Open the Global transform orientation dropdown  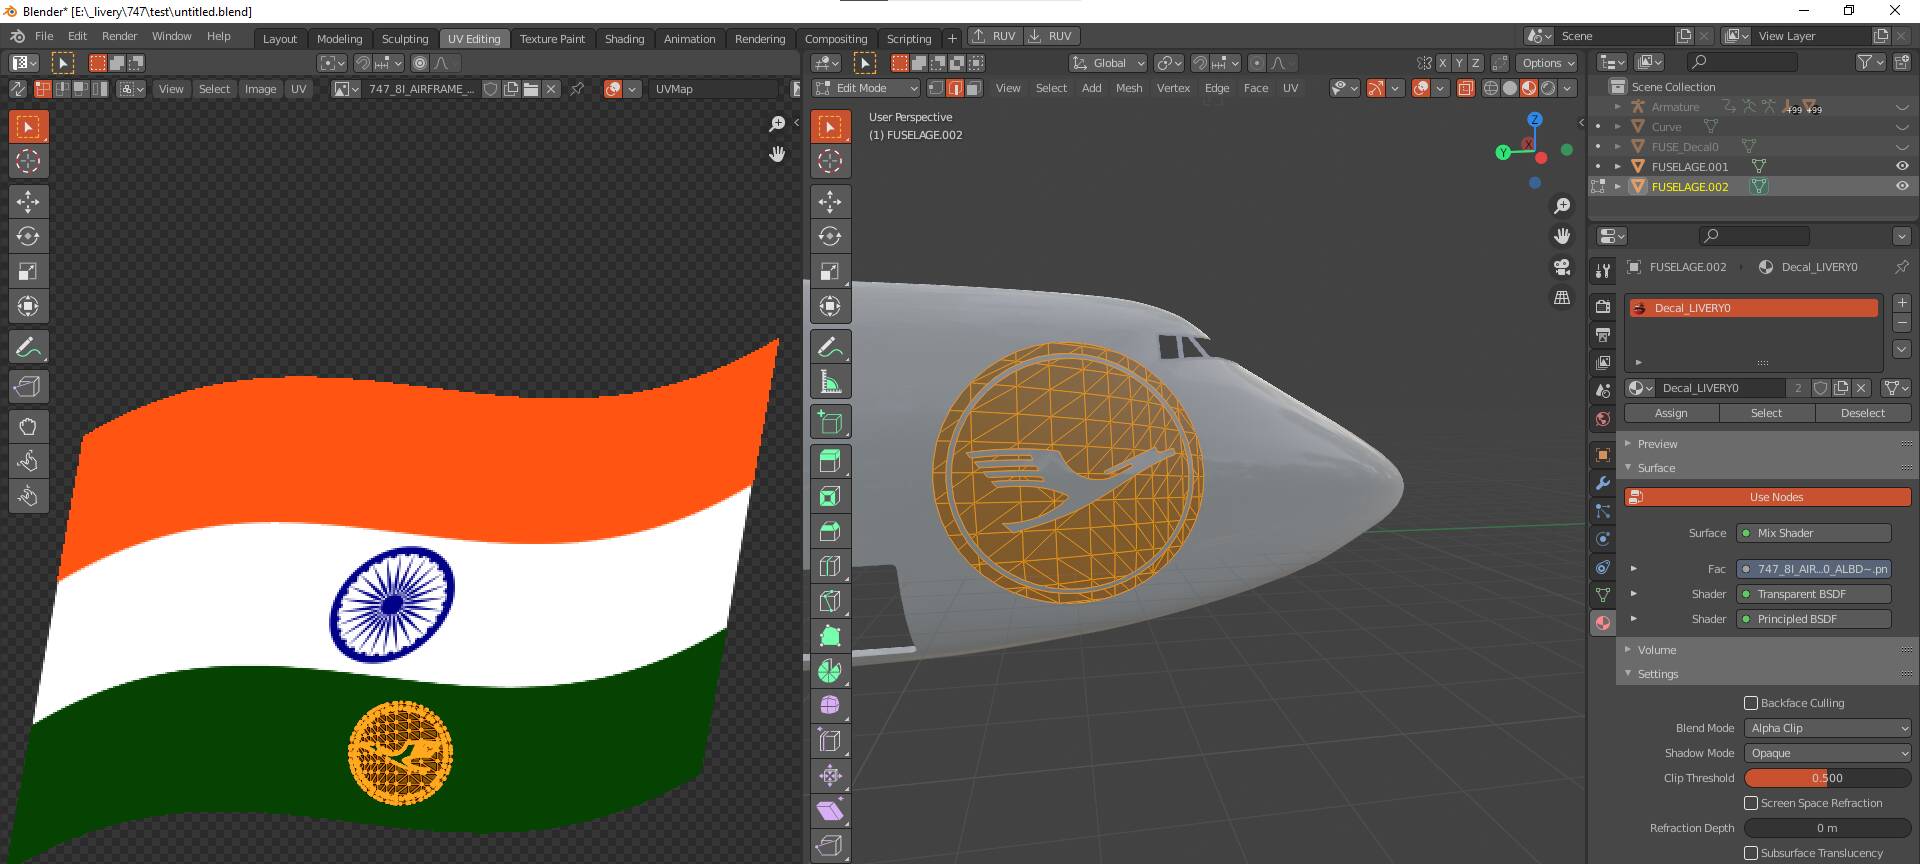(1108, 63)
